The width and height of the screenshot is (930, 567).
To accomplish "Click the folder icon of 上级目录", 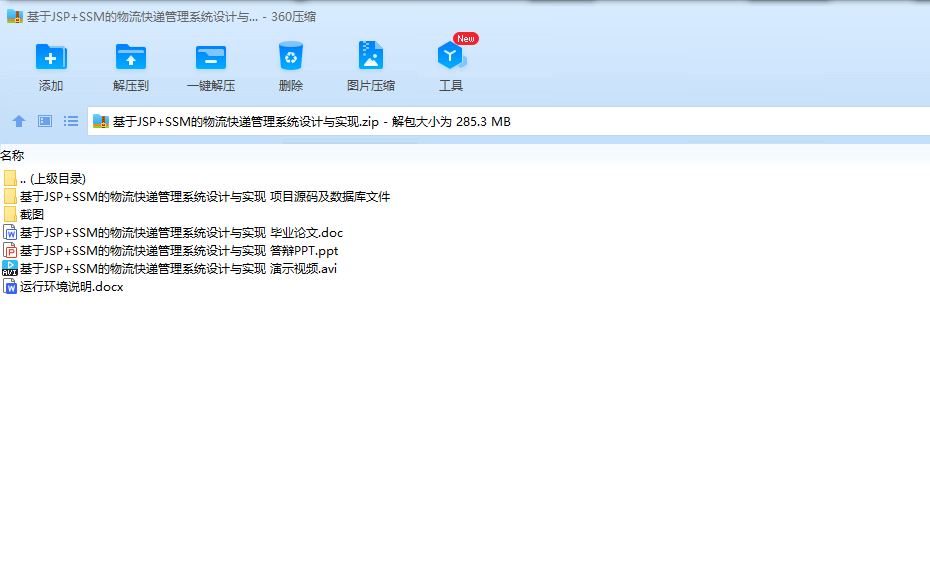I will tap(10, 178).
